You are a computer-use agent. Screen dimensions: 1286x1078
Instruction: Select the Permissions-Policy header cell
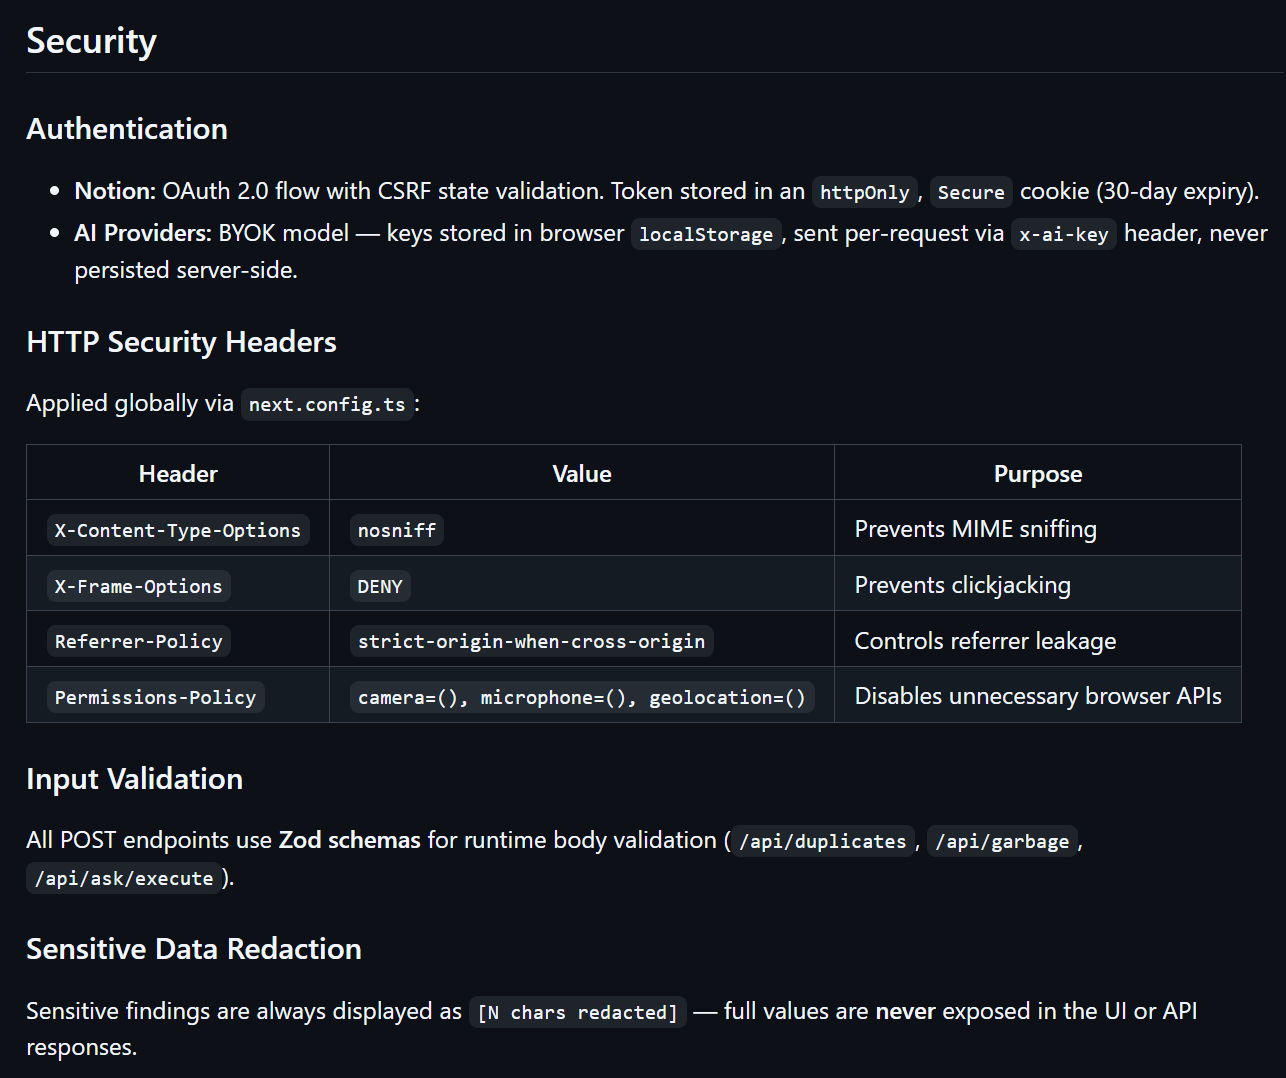(x=155, y=697)
